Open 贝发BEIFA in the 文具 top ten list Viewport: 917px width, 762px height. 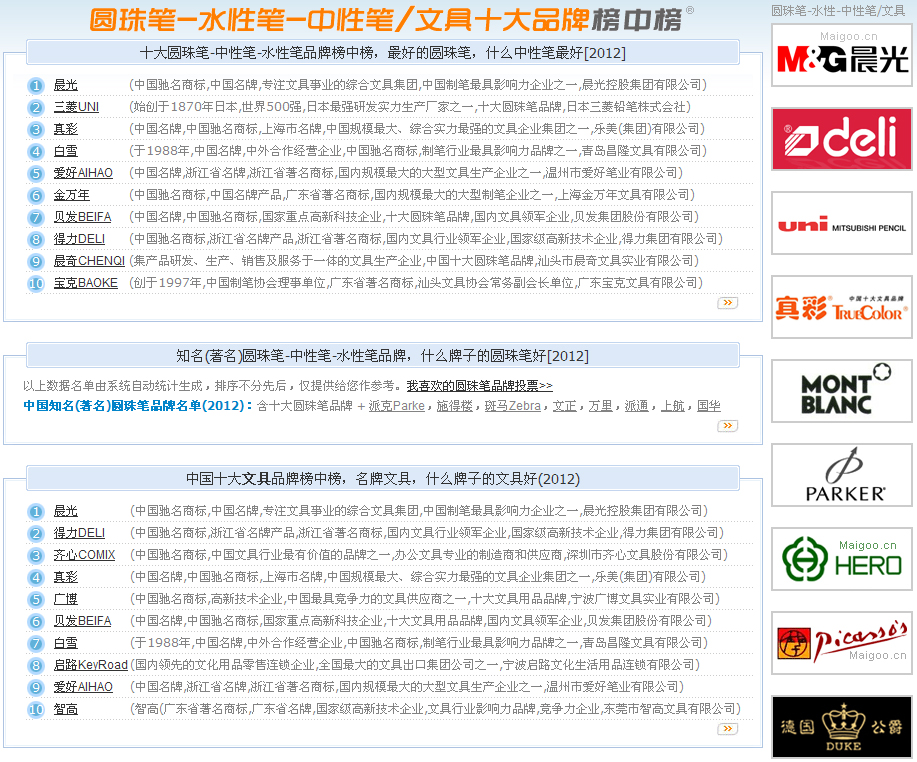pos(82,621)
